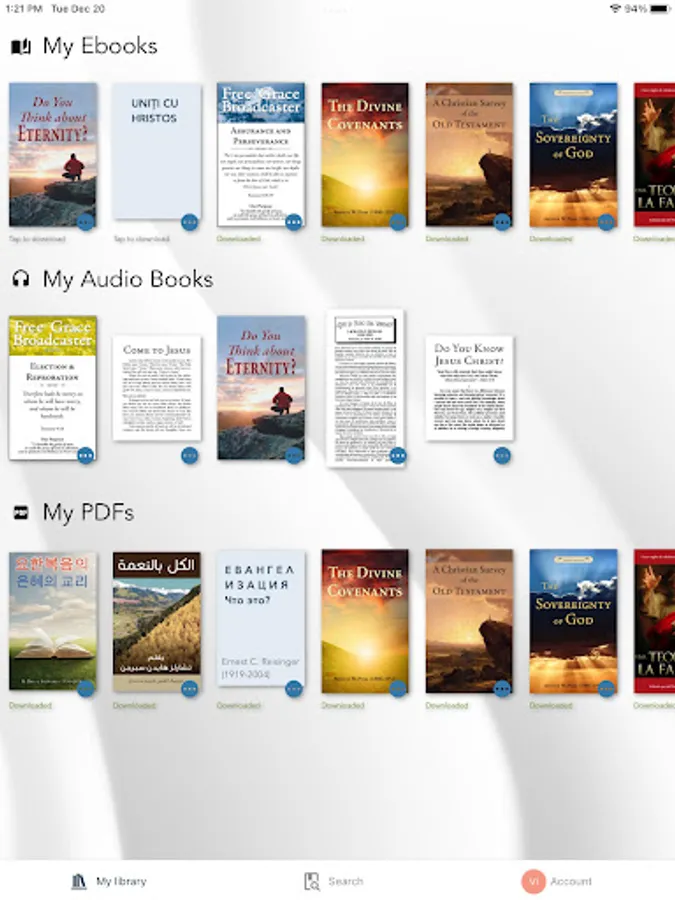Screen dimensions: 675x900
Task: Play Election & Reprobation audio book
Action: pos(53,387)
